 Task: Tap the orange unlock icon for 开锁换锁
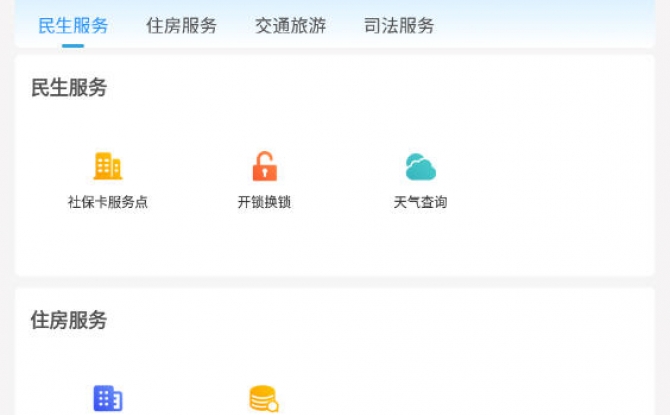pyautogui.click(x=264, y=166)
